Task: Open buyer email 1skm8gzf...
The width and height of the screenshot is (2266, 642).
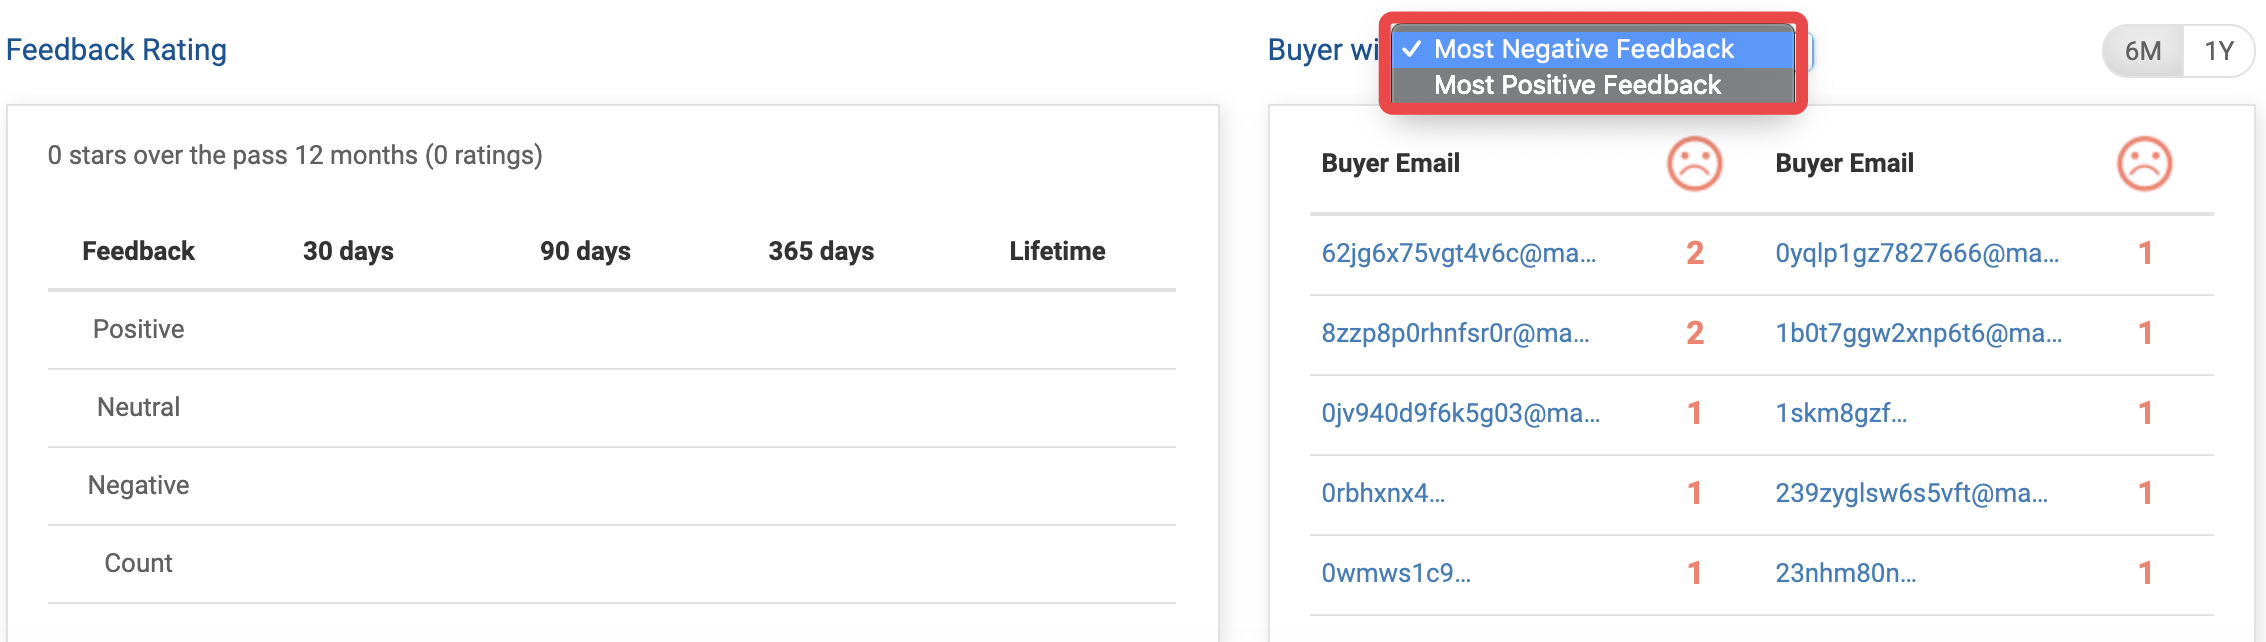Action: [x=1841, y=413]
